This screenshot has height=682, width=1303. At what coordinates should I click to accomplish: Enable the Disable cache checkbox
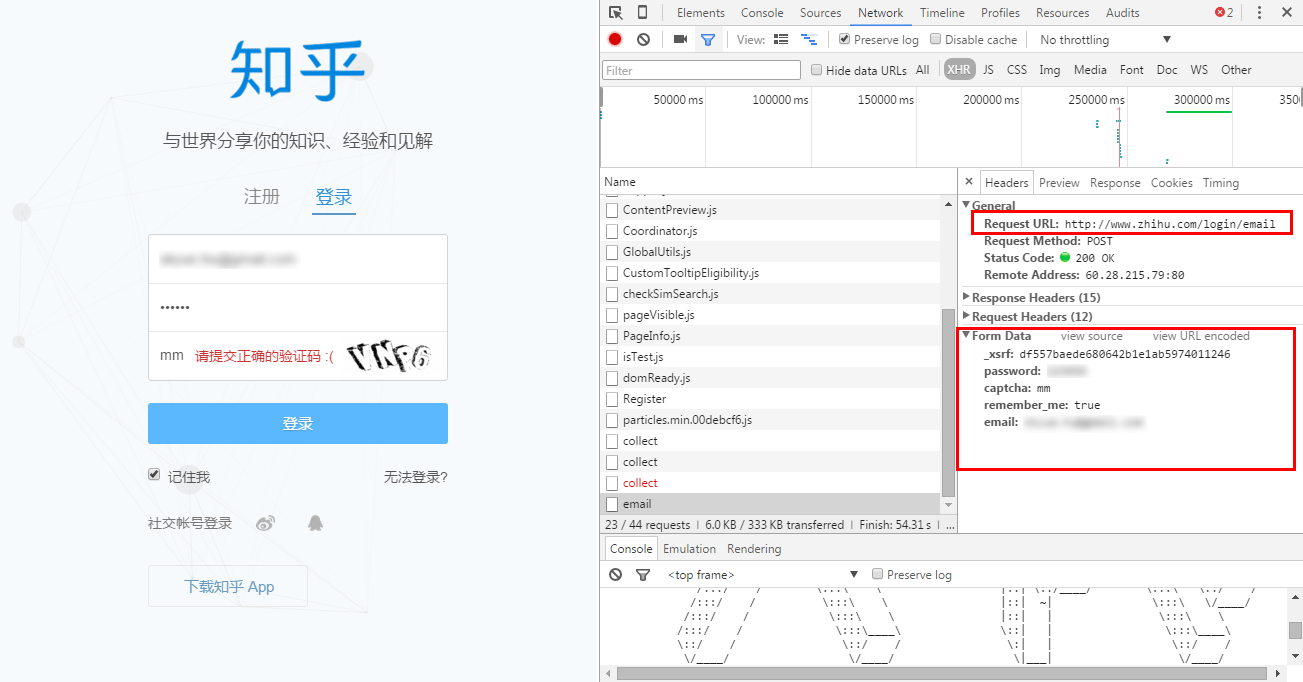[936, 39]
